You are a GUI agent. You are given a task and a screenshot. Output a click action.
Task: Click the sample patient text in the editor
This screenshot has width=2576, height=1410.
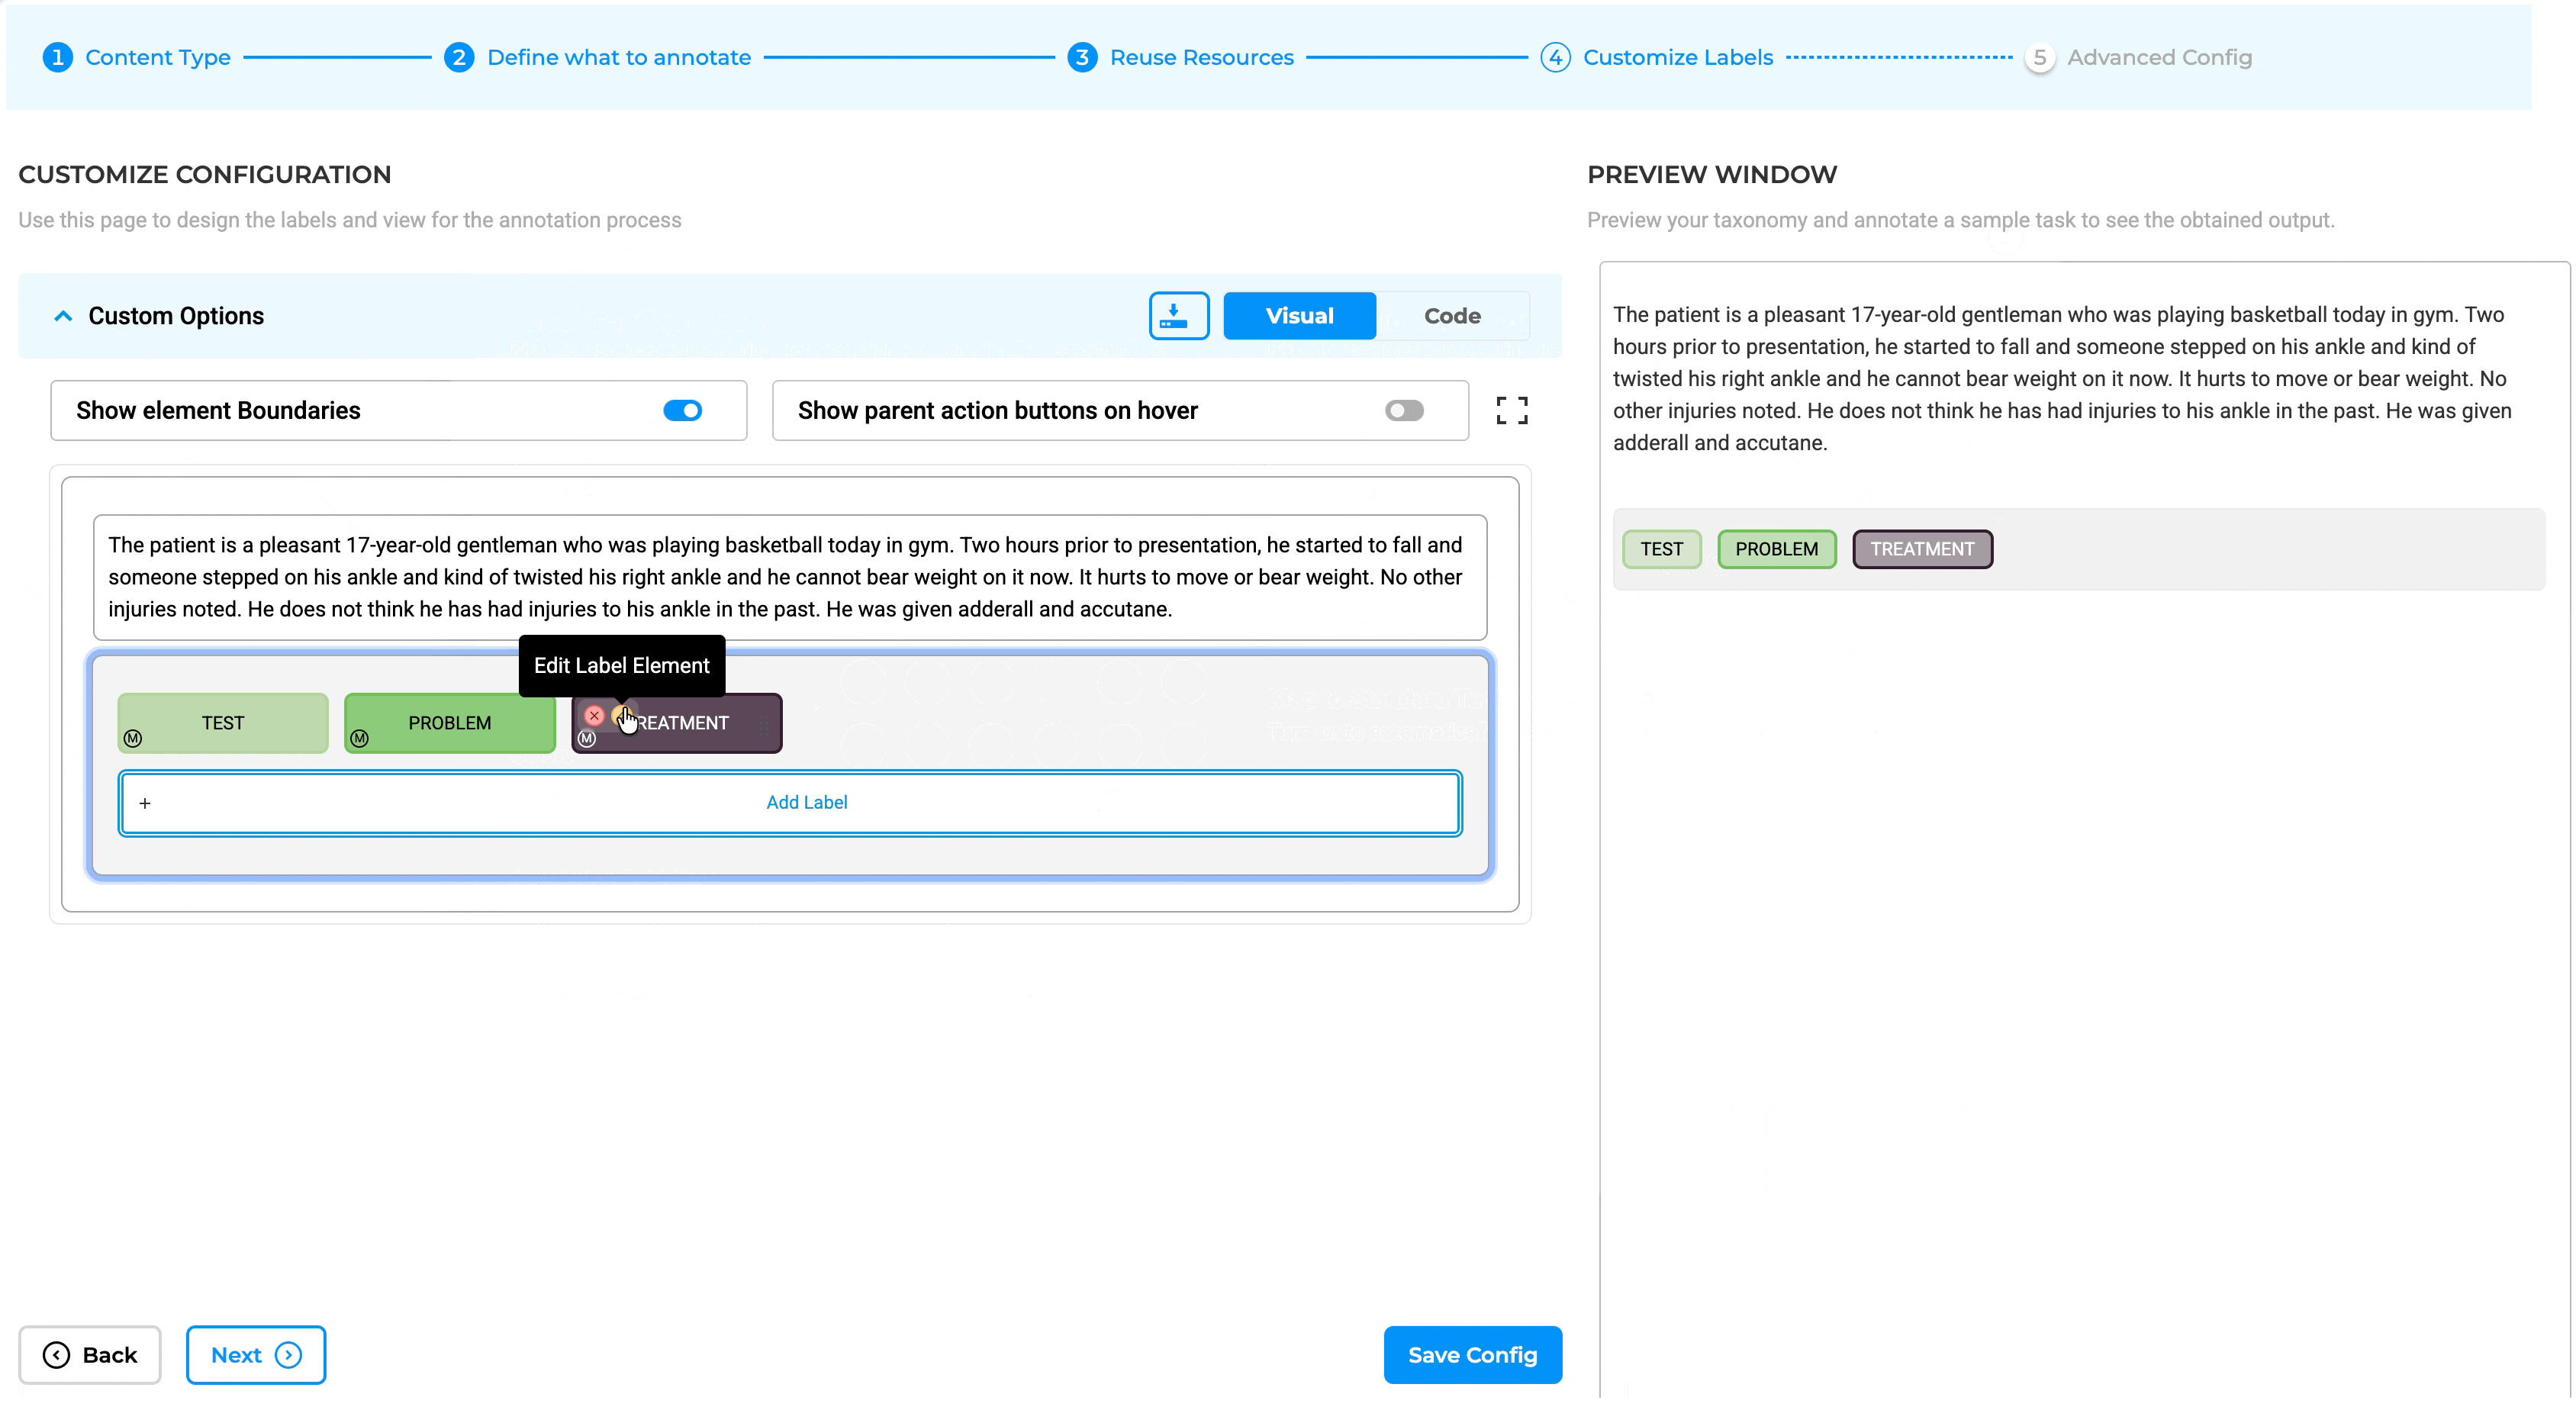click(x=785, y=577)
